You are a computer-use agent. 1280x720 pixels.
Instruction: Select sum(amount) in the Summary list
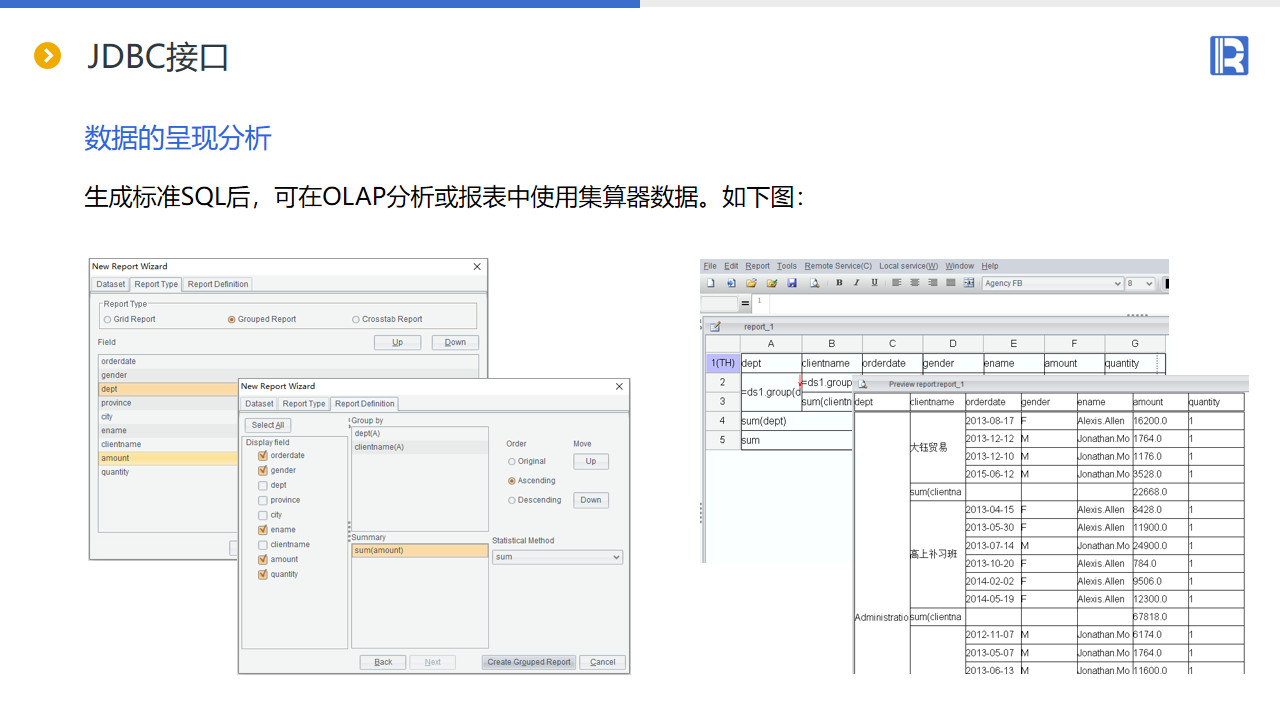420,551
